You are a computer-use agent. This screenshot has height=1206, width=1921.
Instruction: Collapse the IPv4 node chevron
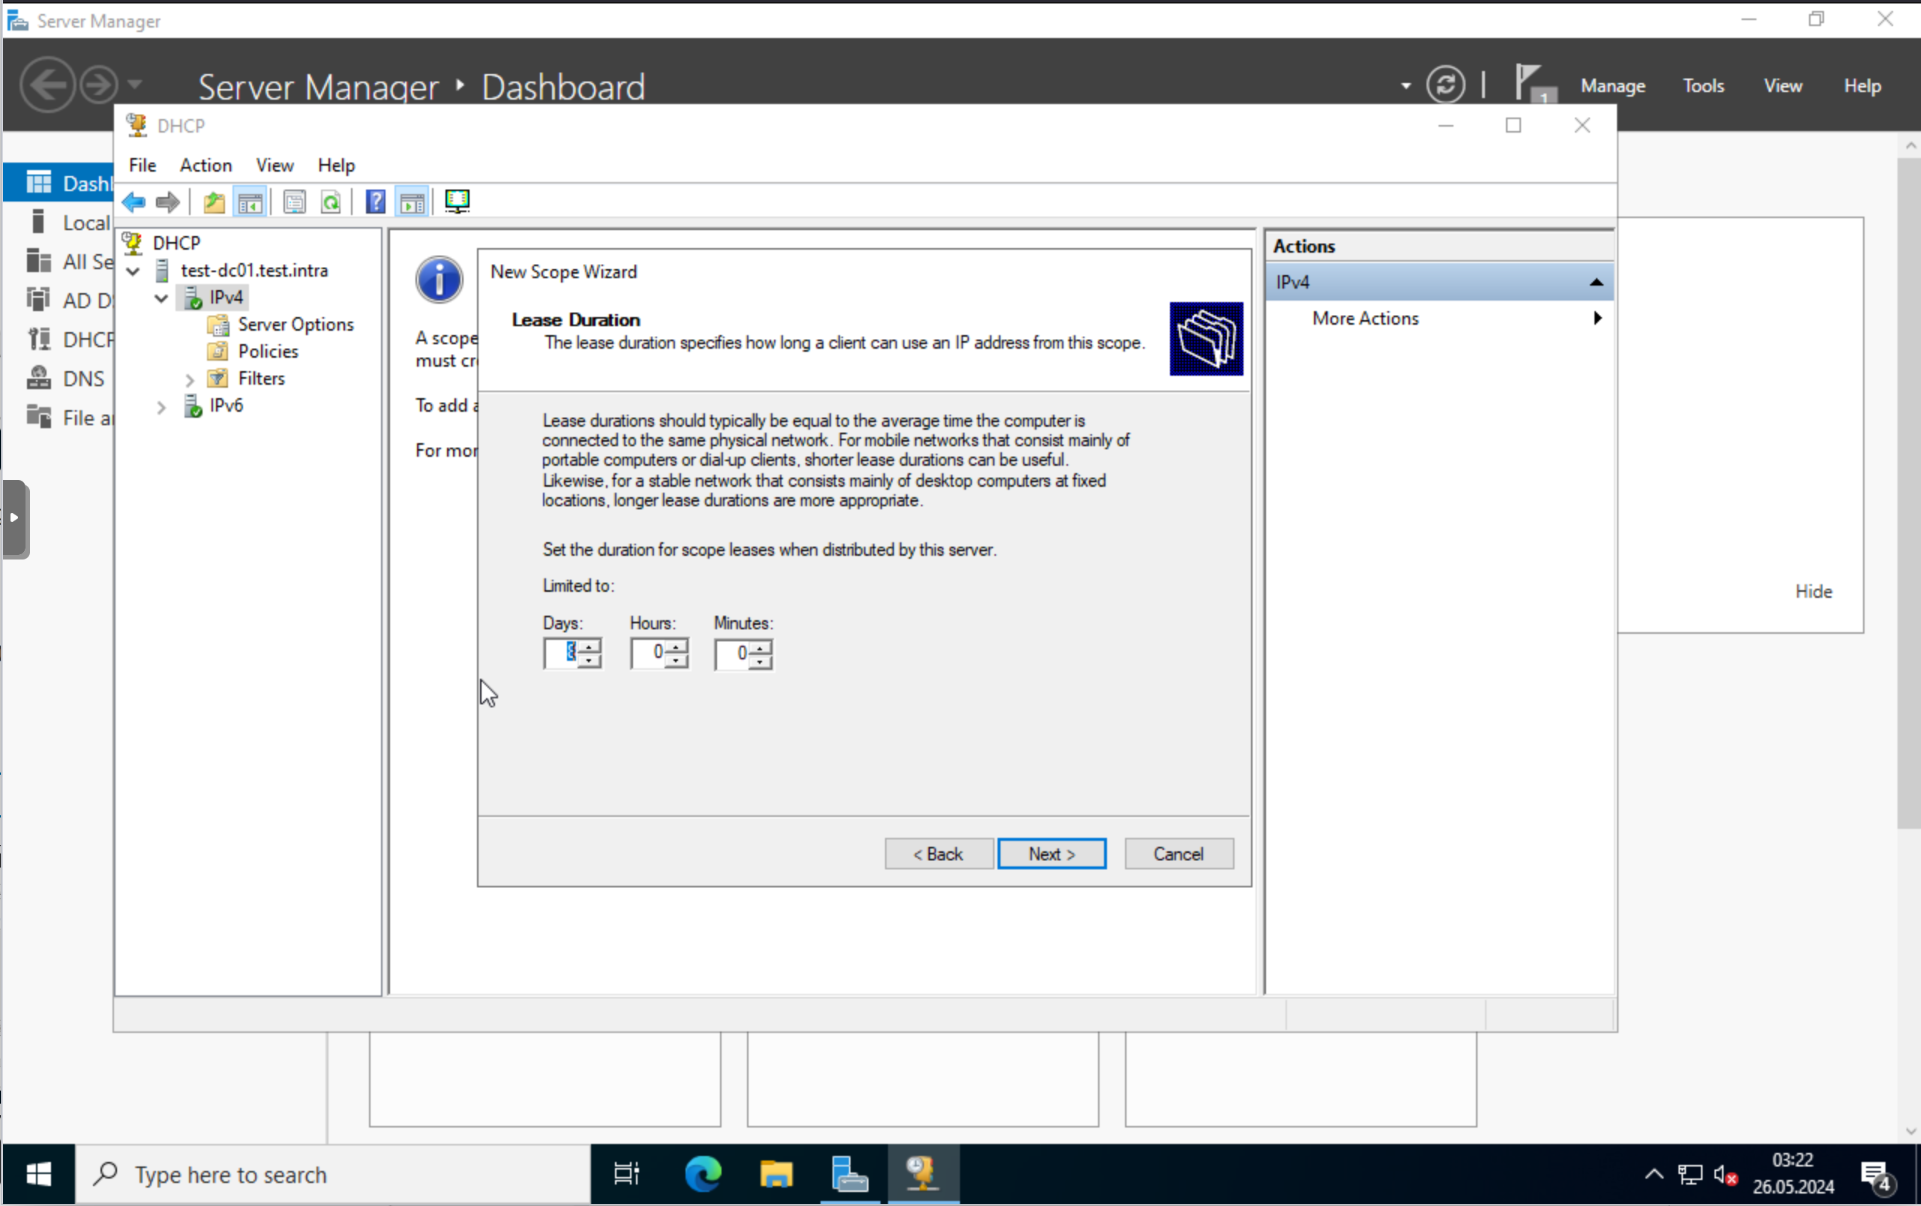(161, 298)
